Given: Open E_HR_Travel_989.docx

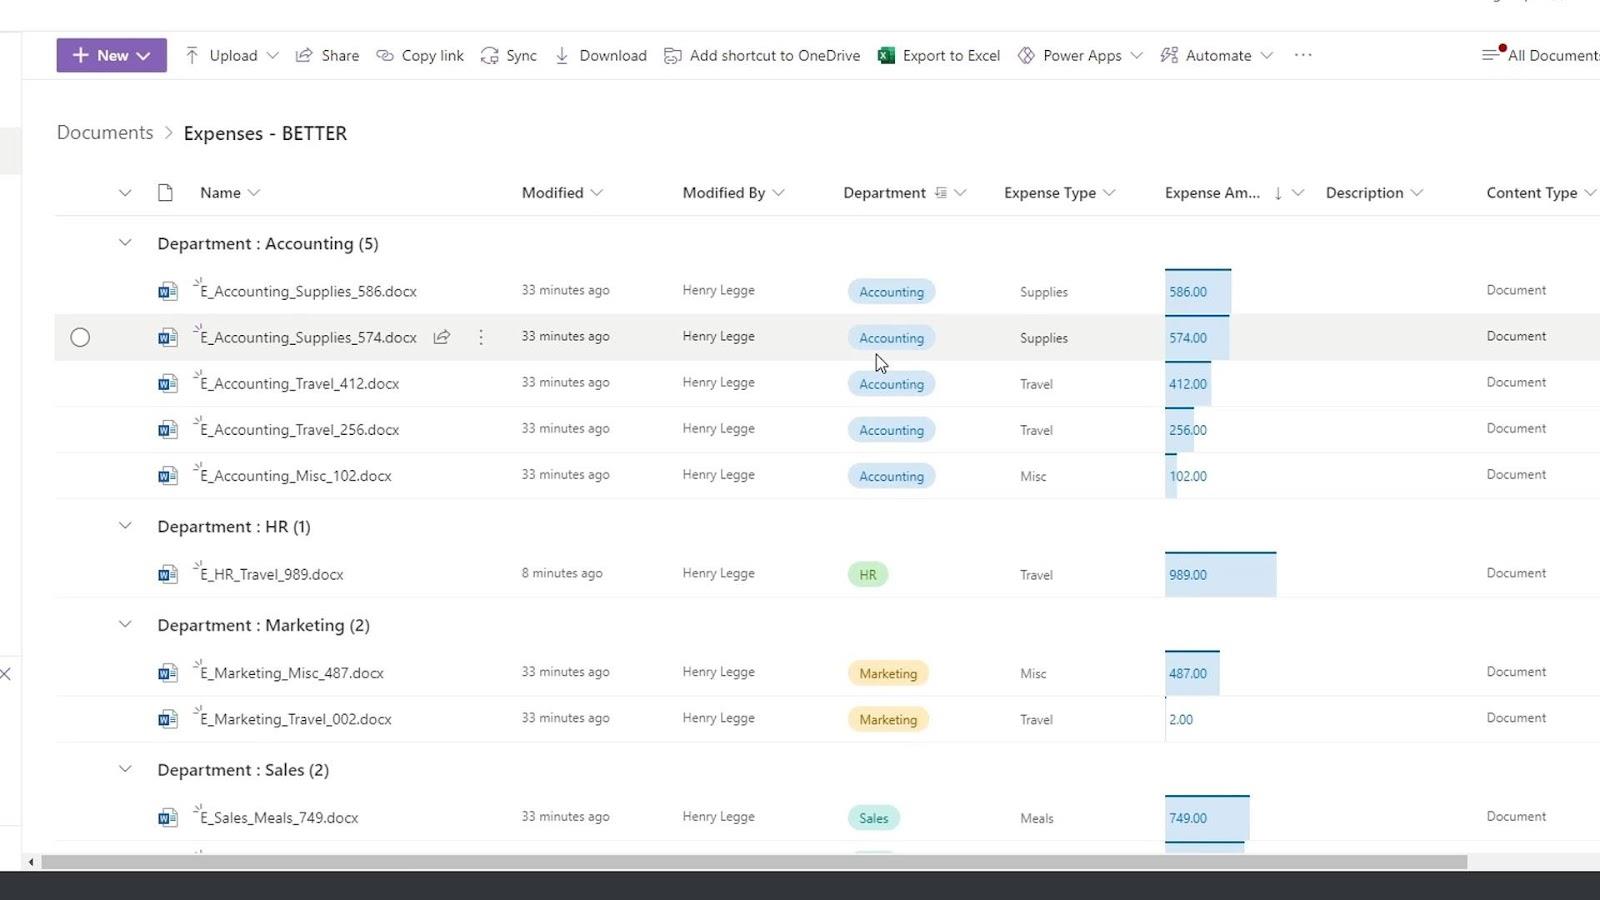Looking at the screenshot, I should point(271,574).
